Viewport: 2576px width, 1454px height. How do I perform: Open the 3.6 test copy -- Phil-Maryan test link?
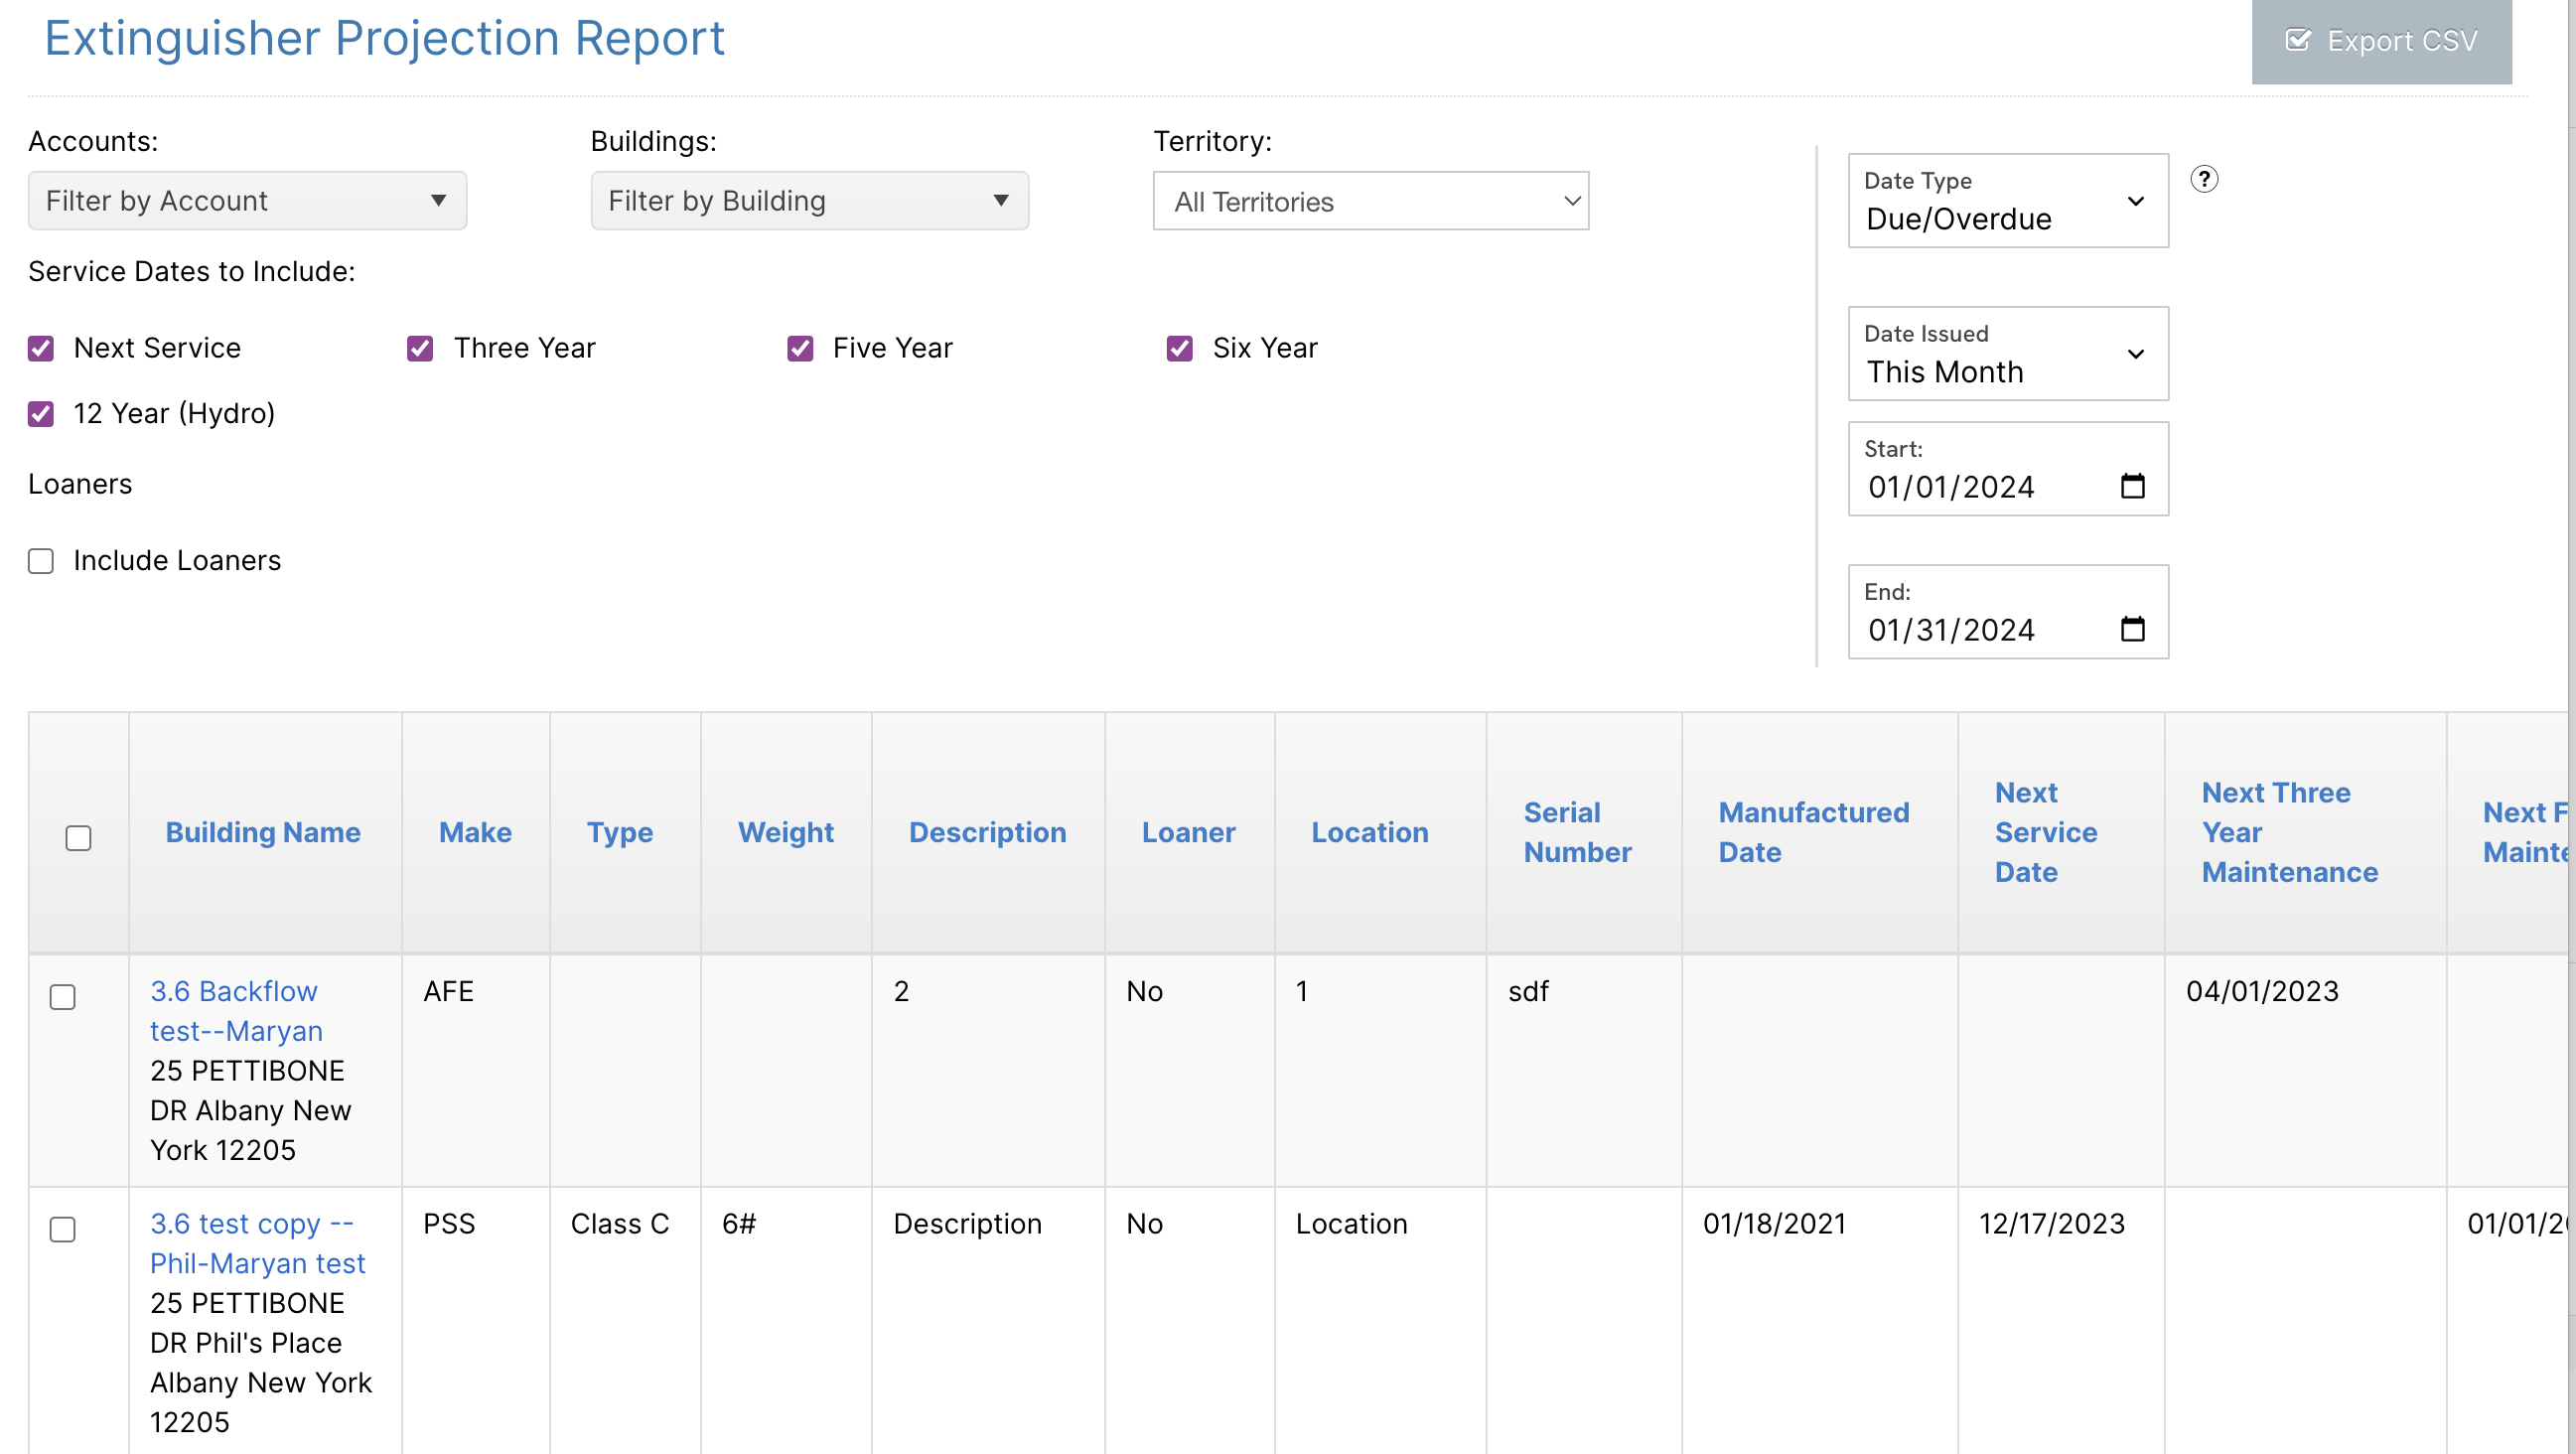click(x=258, y=1243)
